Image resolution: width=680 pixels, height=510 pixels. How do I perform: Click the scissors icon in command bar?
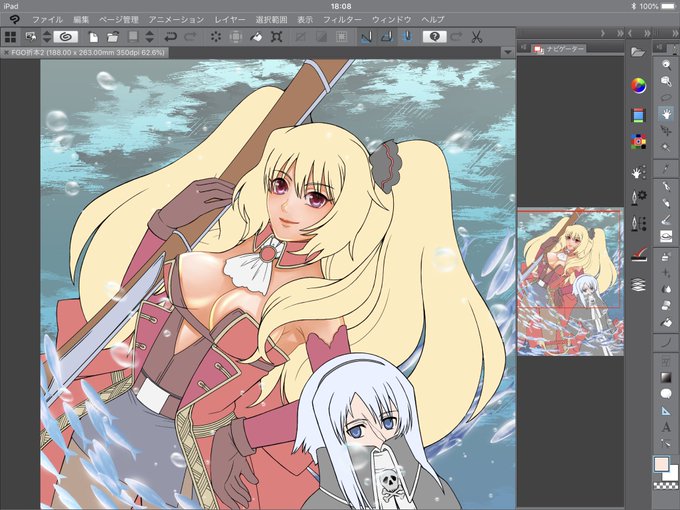477,37
